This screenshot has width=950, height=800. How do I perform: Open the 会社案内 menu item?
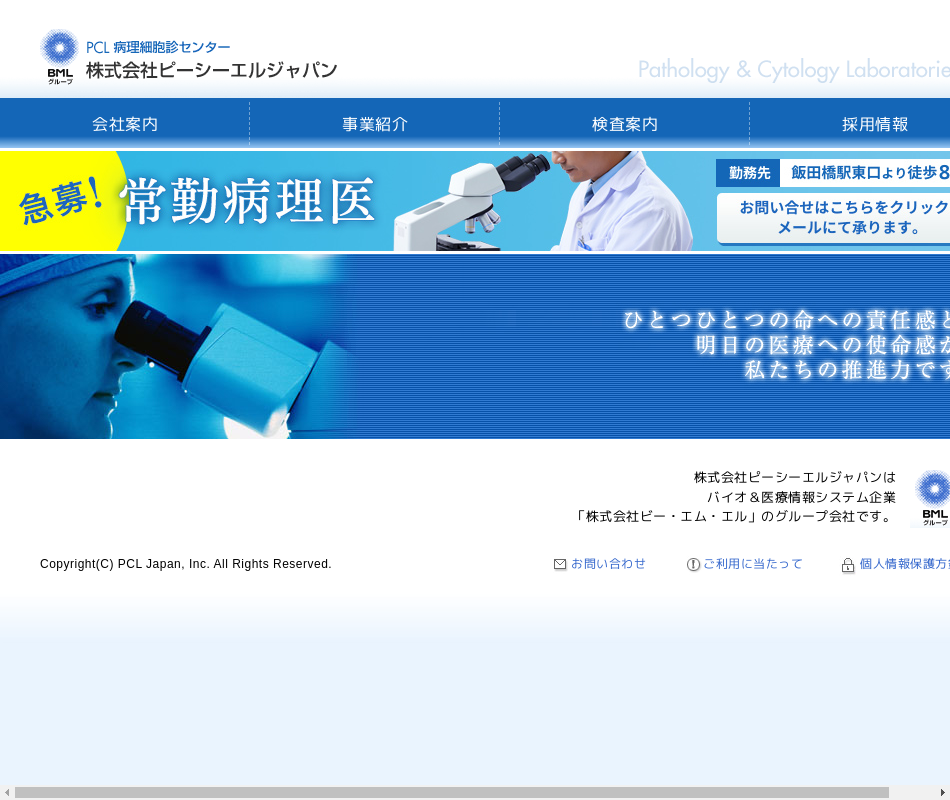pyautogui.click(x=125, y=124)
